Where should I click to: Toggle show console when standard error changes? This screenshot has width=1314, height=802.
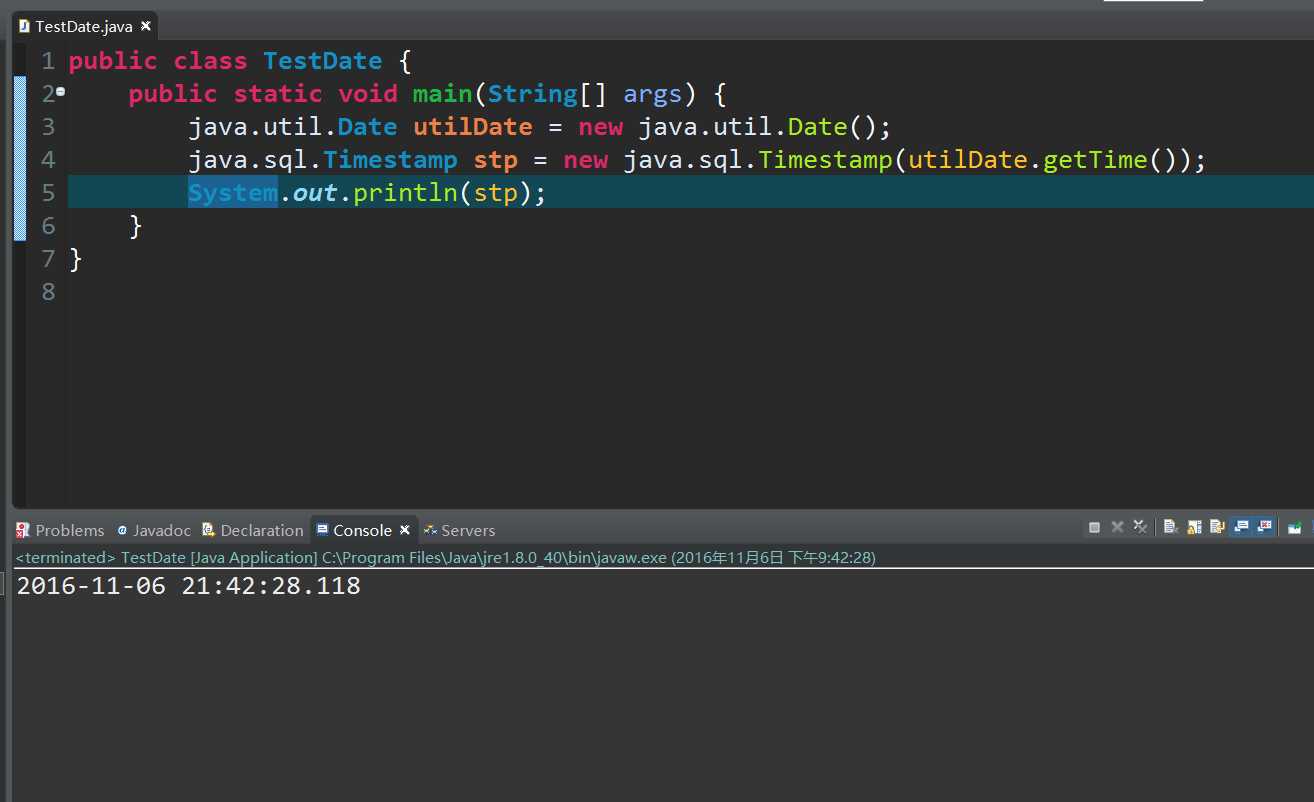click(1264, 527)
